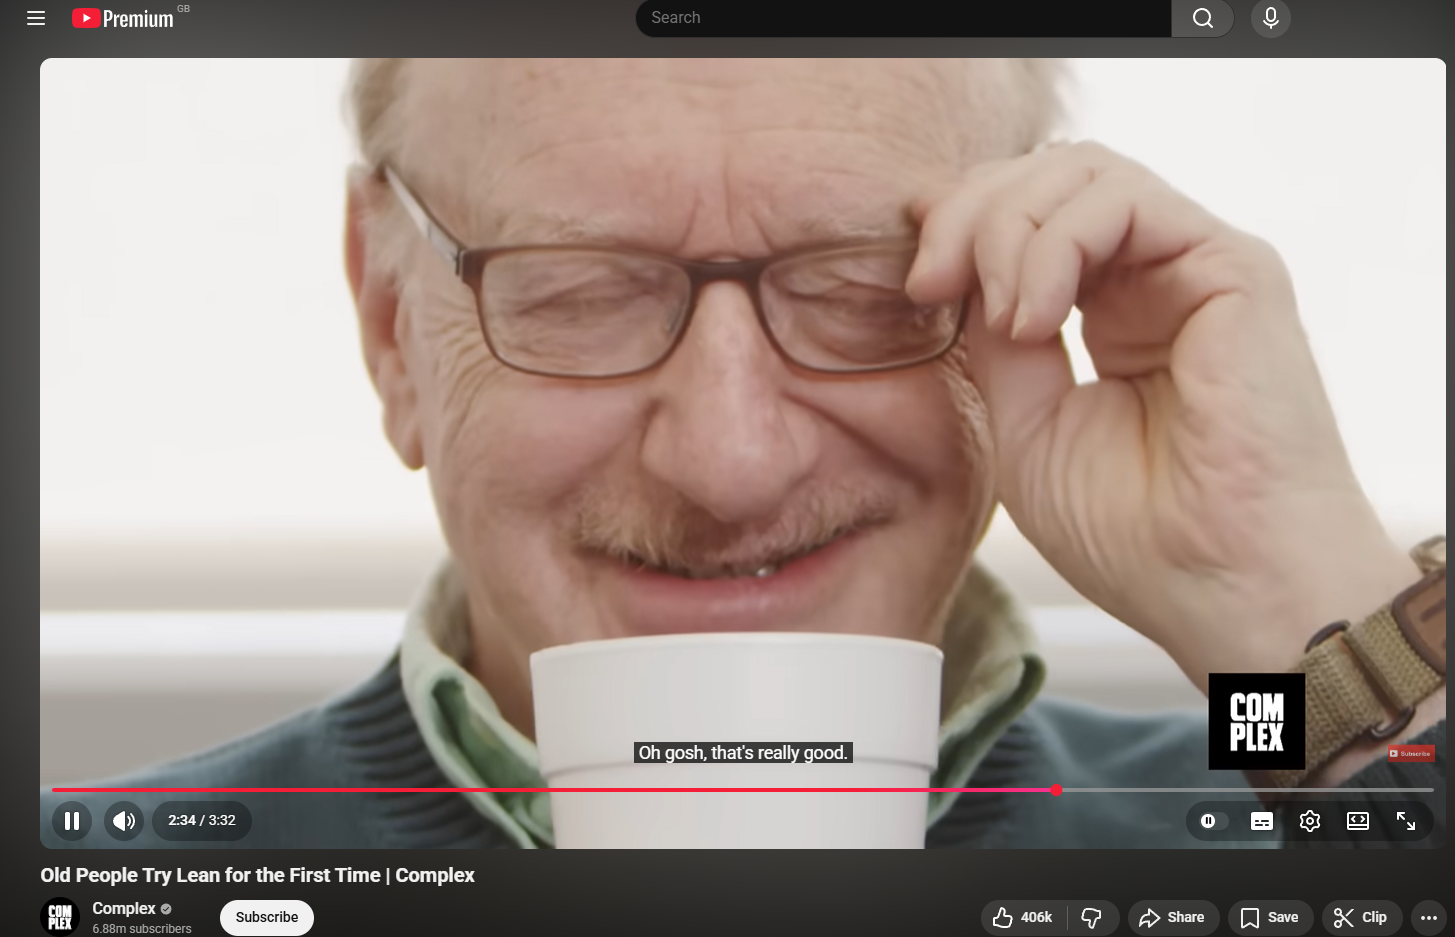Enter full screen mode
Screen dimensions: 1455x937
1406,821
